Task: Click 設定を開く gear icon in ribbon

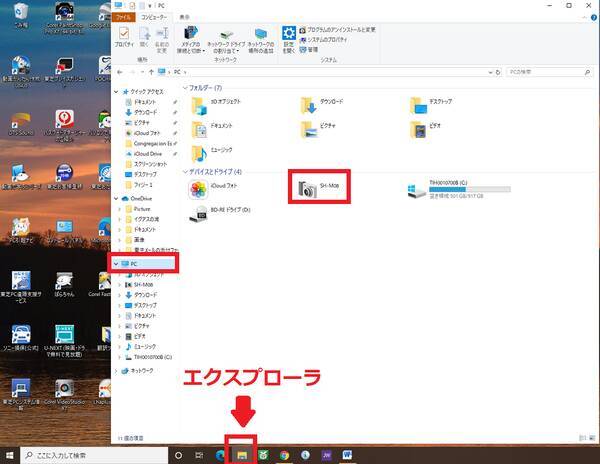Action: (x=287, y=39)
